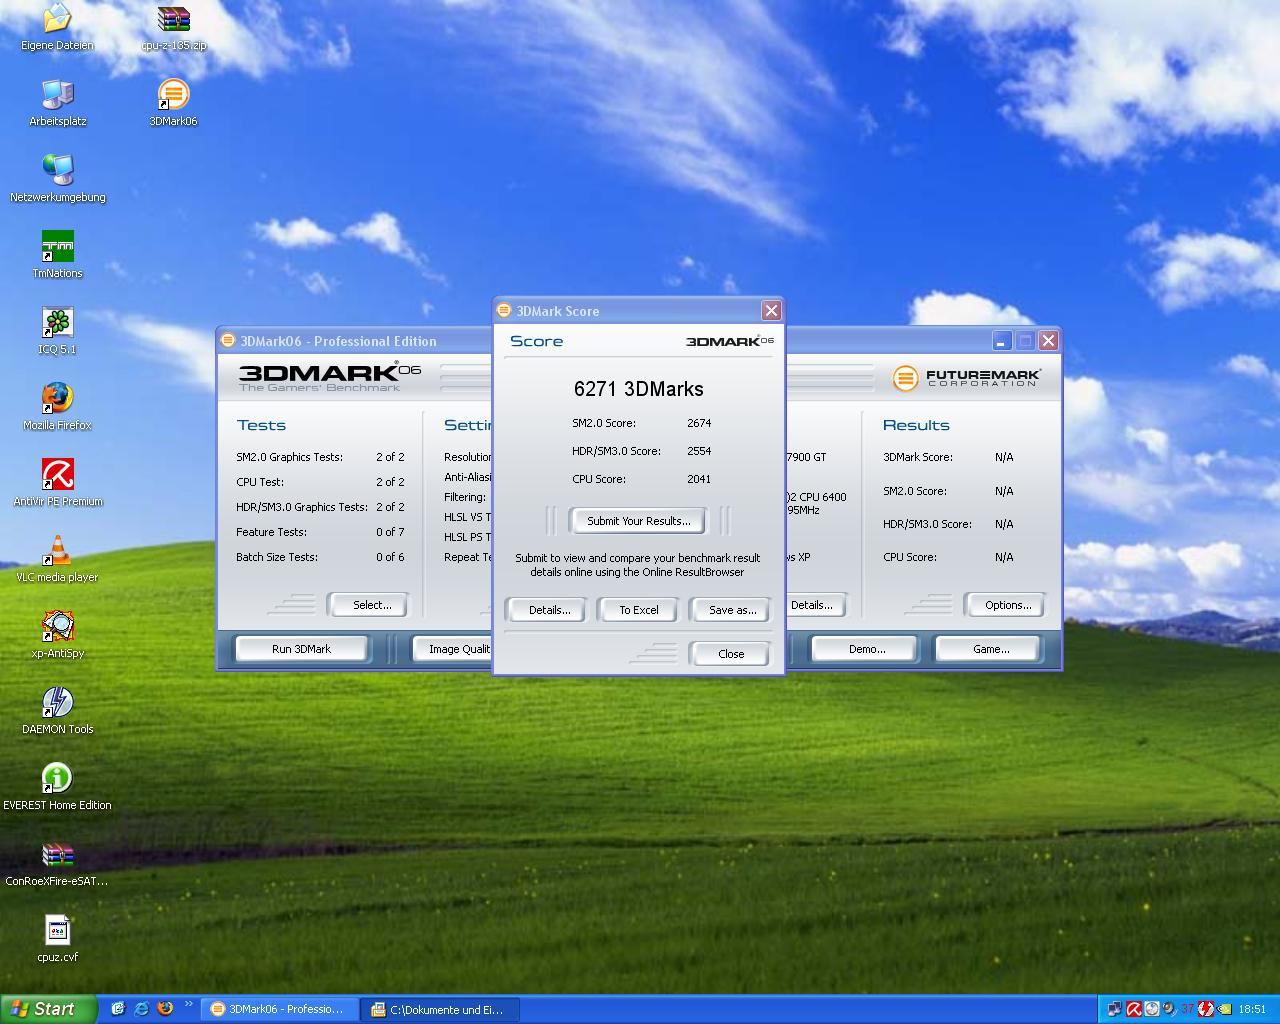Open the EVEREST Home Edition shortcut

[57, 787]
